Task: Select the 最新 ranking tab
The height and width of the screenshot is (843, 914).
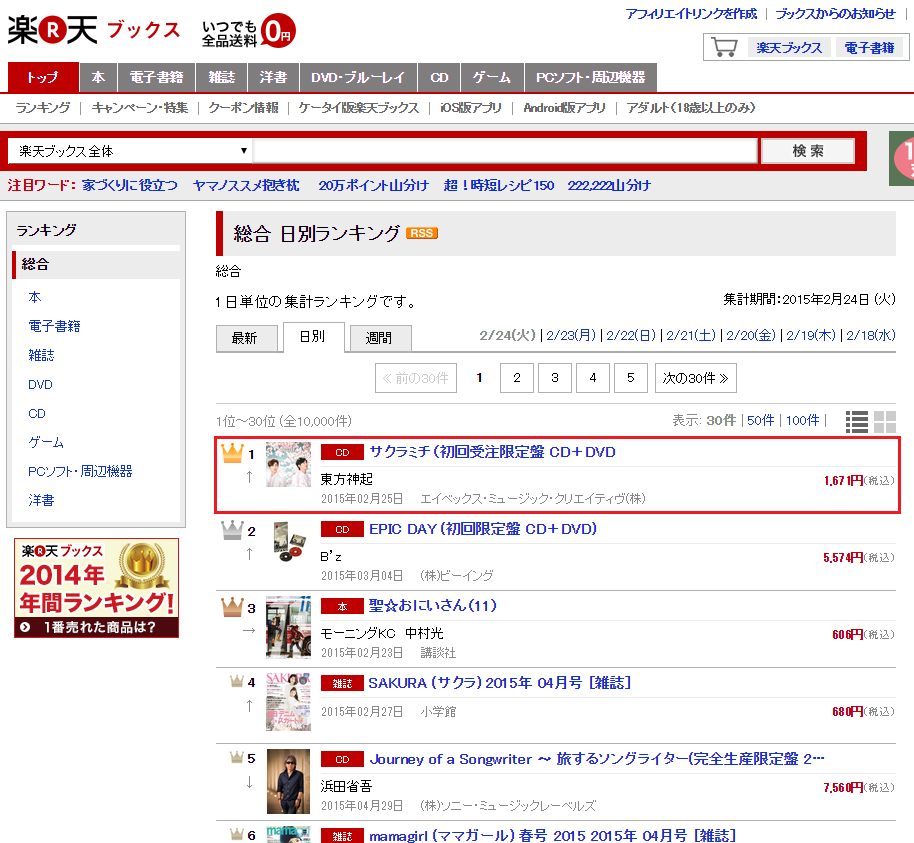Action: pos(245,338)
